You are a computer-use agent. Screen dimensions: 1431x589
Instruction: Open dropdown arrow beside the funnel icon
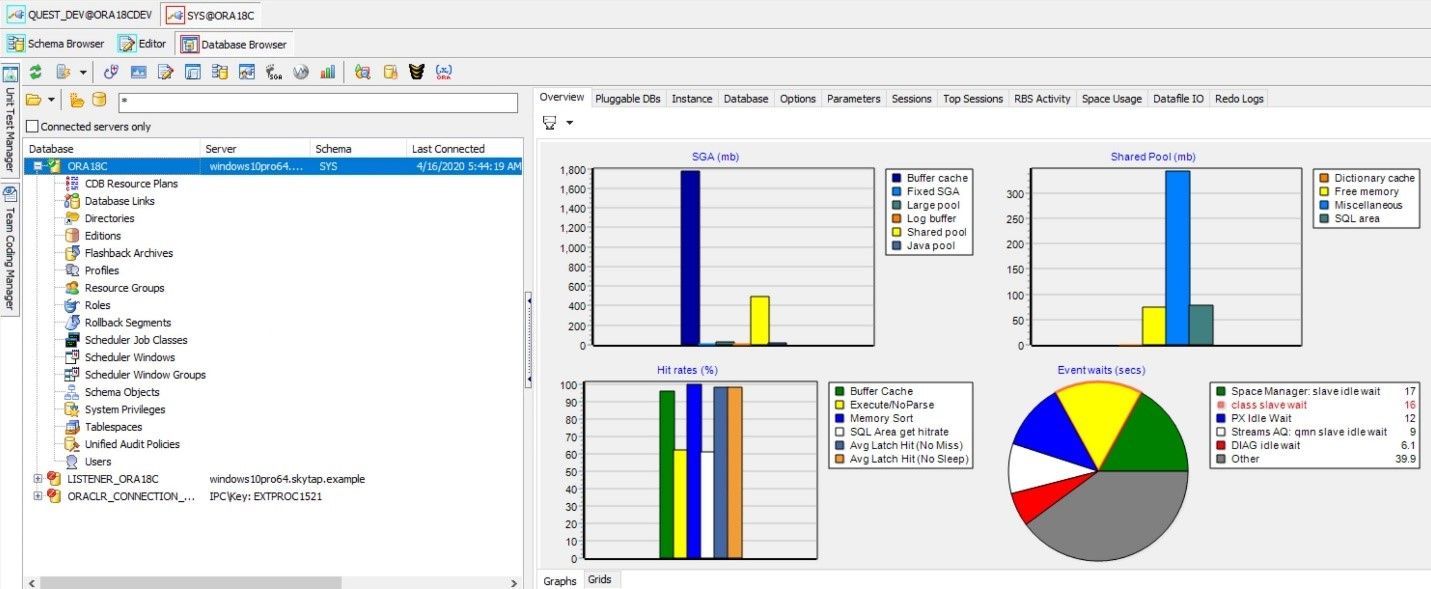pos(569,123)
